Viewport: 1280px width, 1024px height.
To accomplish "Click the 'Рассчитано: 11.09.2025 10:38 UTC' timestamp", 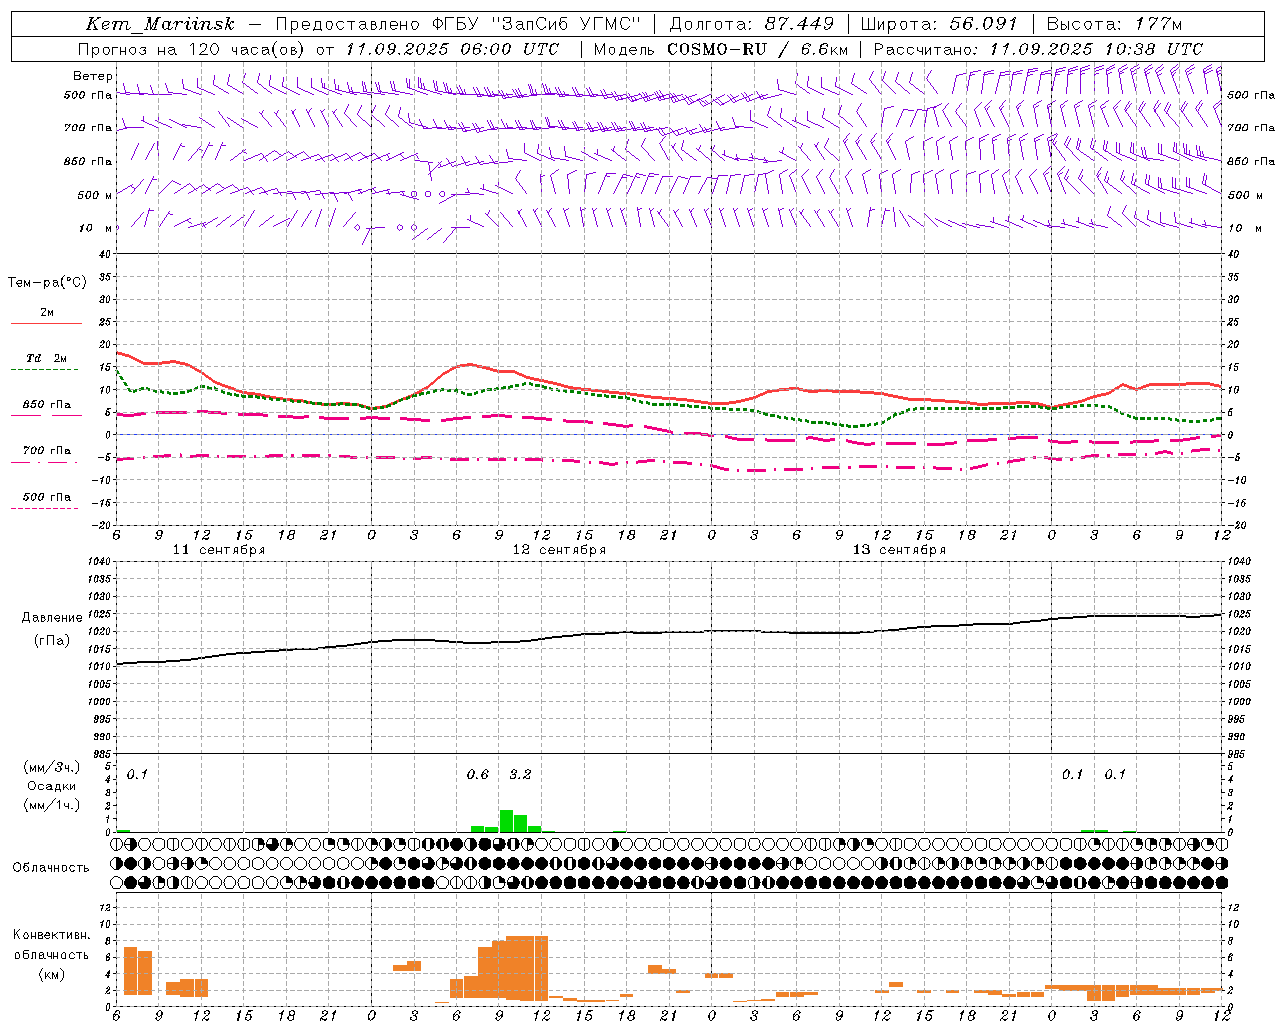I will 1038,49.
